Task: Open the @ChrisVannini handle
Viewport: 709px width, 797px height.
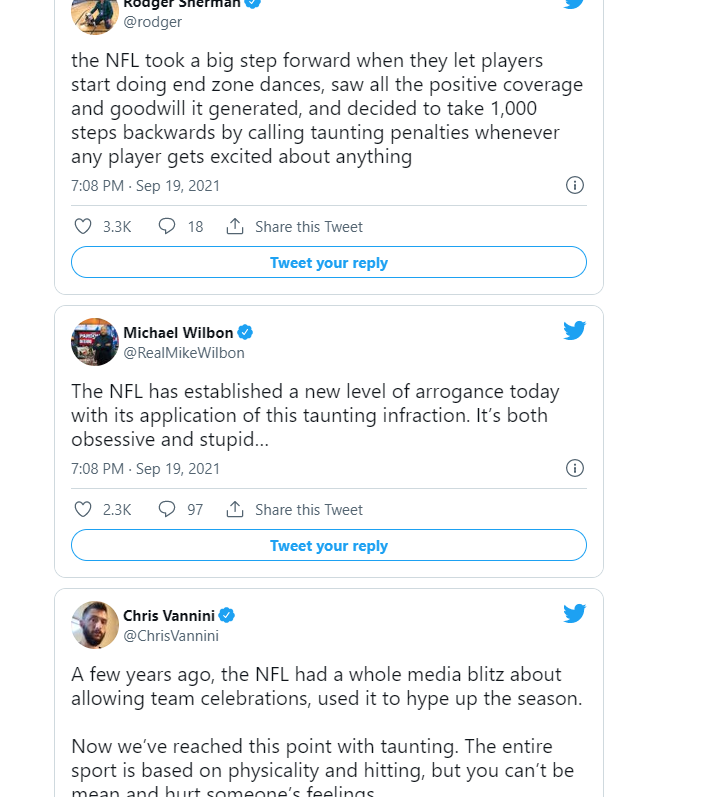Action: (x=170, y=636)
